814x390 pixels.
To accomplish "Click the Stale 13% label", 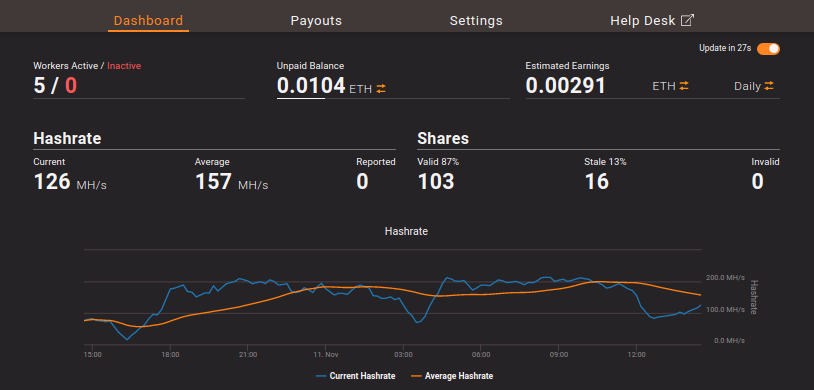I will [605, 162].
